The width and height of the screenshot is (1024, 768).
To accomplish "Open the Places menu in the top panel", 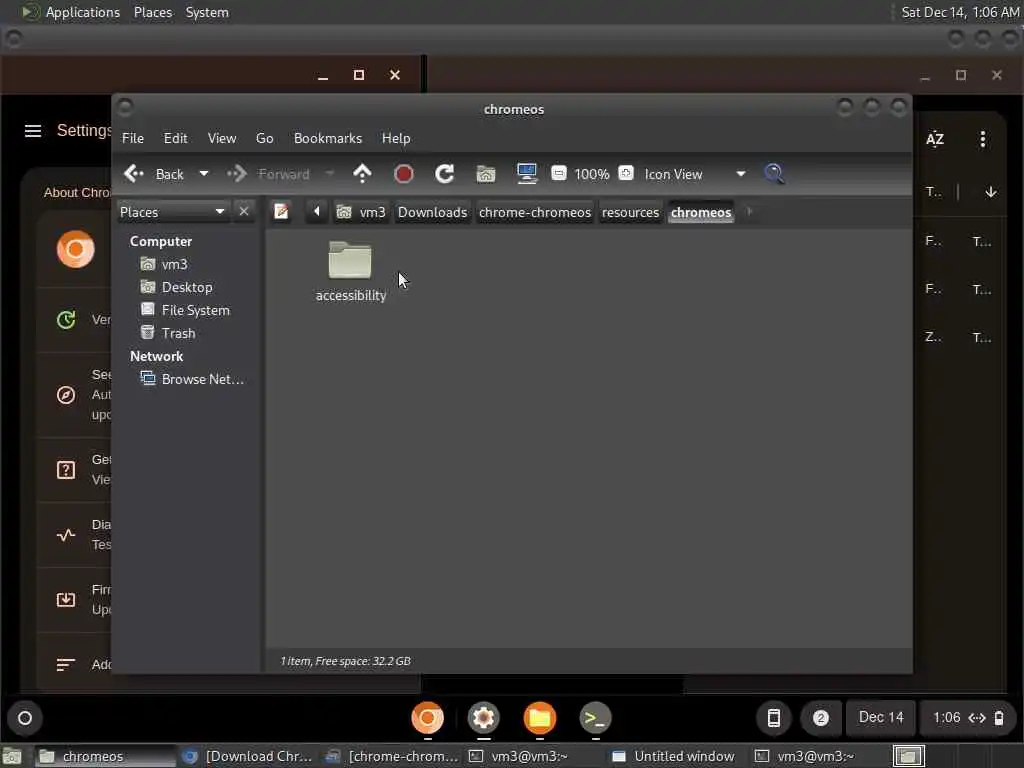I will (x=153, y=12).
